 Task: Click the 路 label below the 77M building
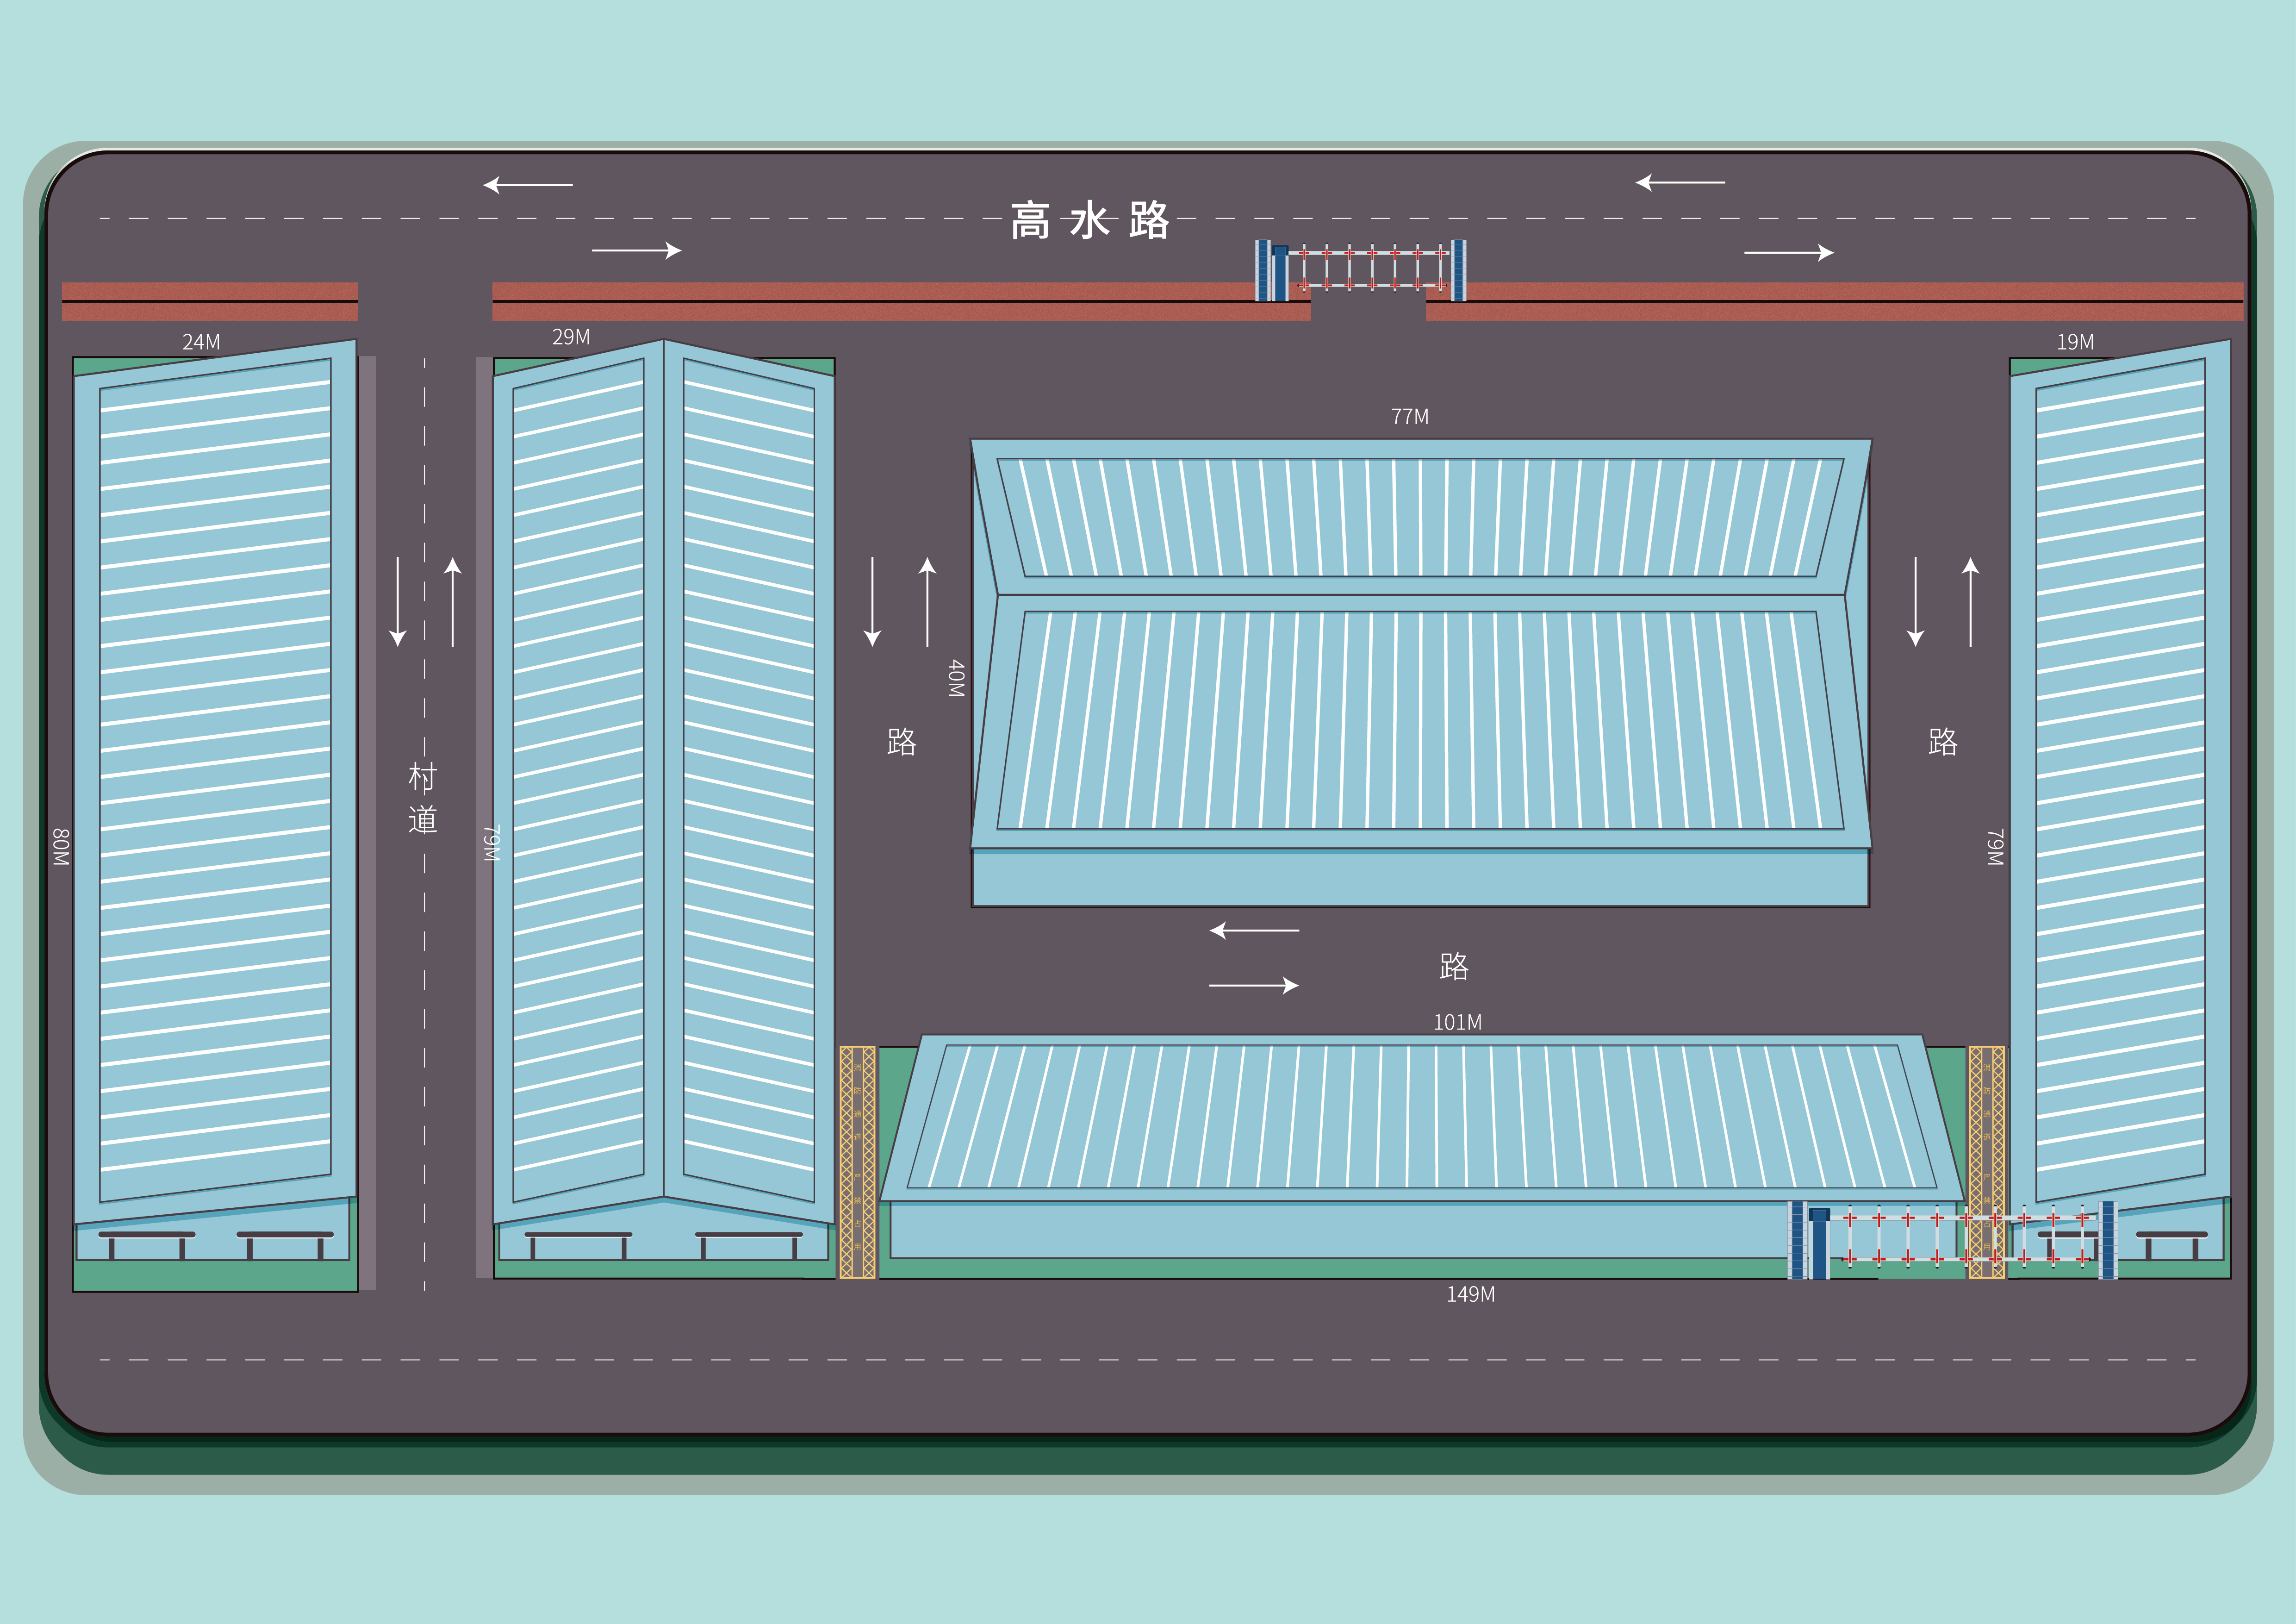[1454, 966]
